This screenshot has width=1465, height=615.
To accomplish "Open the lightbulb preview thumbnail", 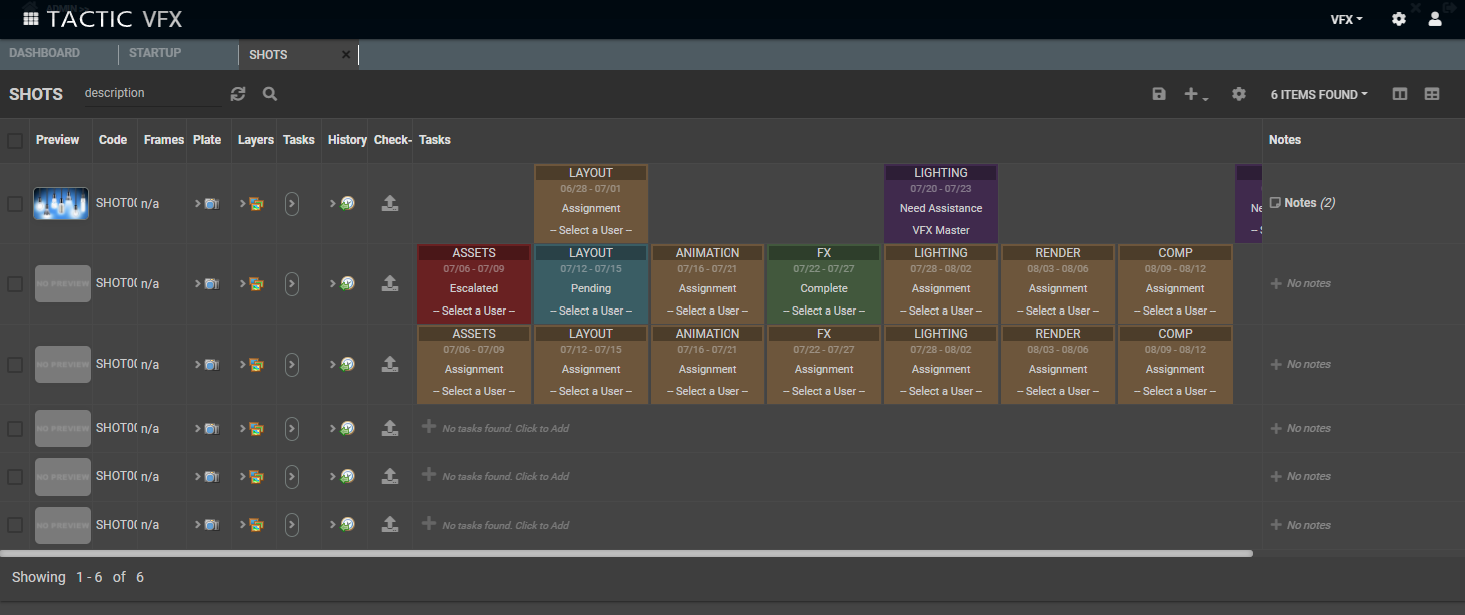I will 61,204.
